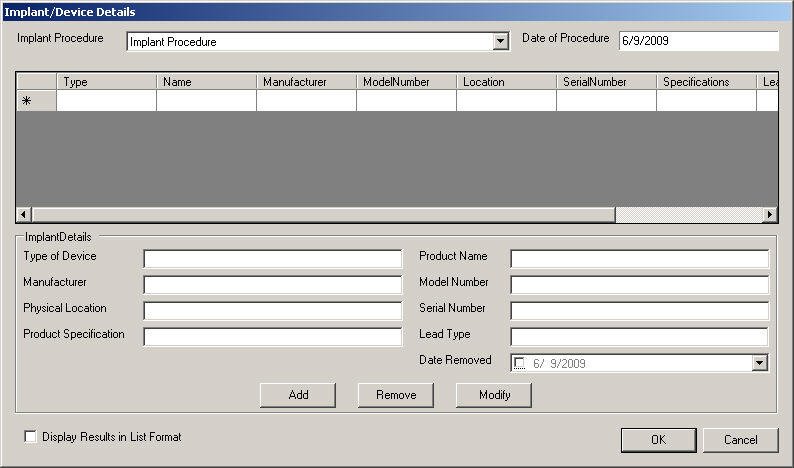Click the Add button
Image resolution: width=794 pixels, height=468 pixels.
(x=298, y=395)
